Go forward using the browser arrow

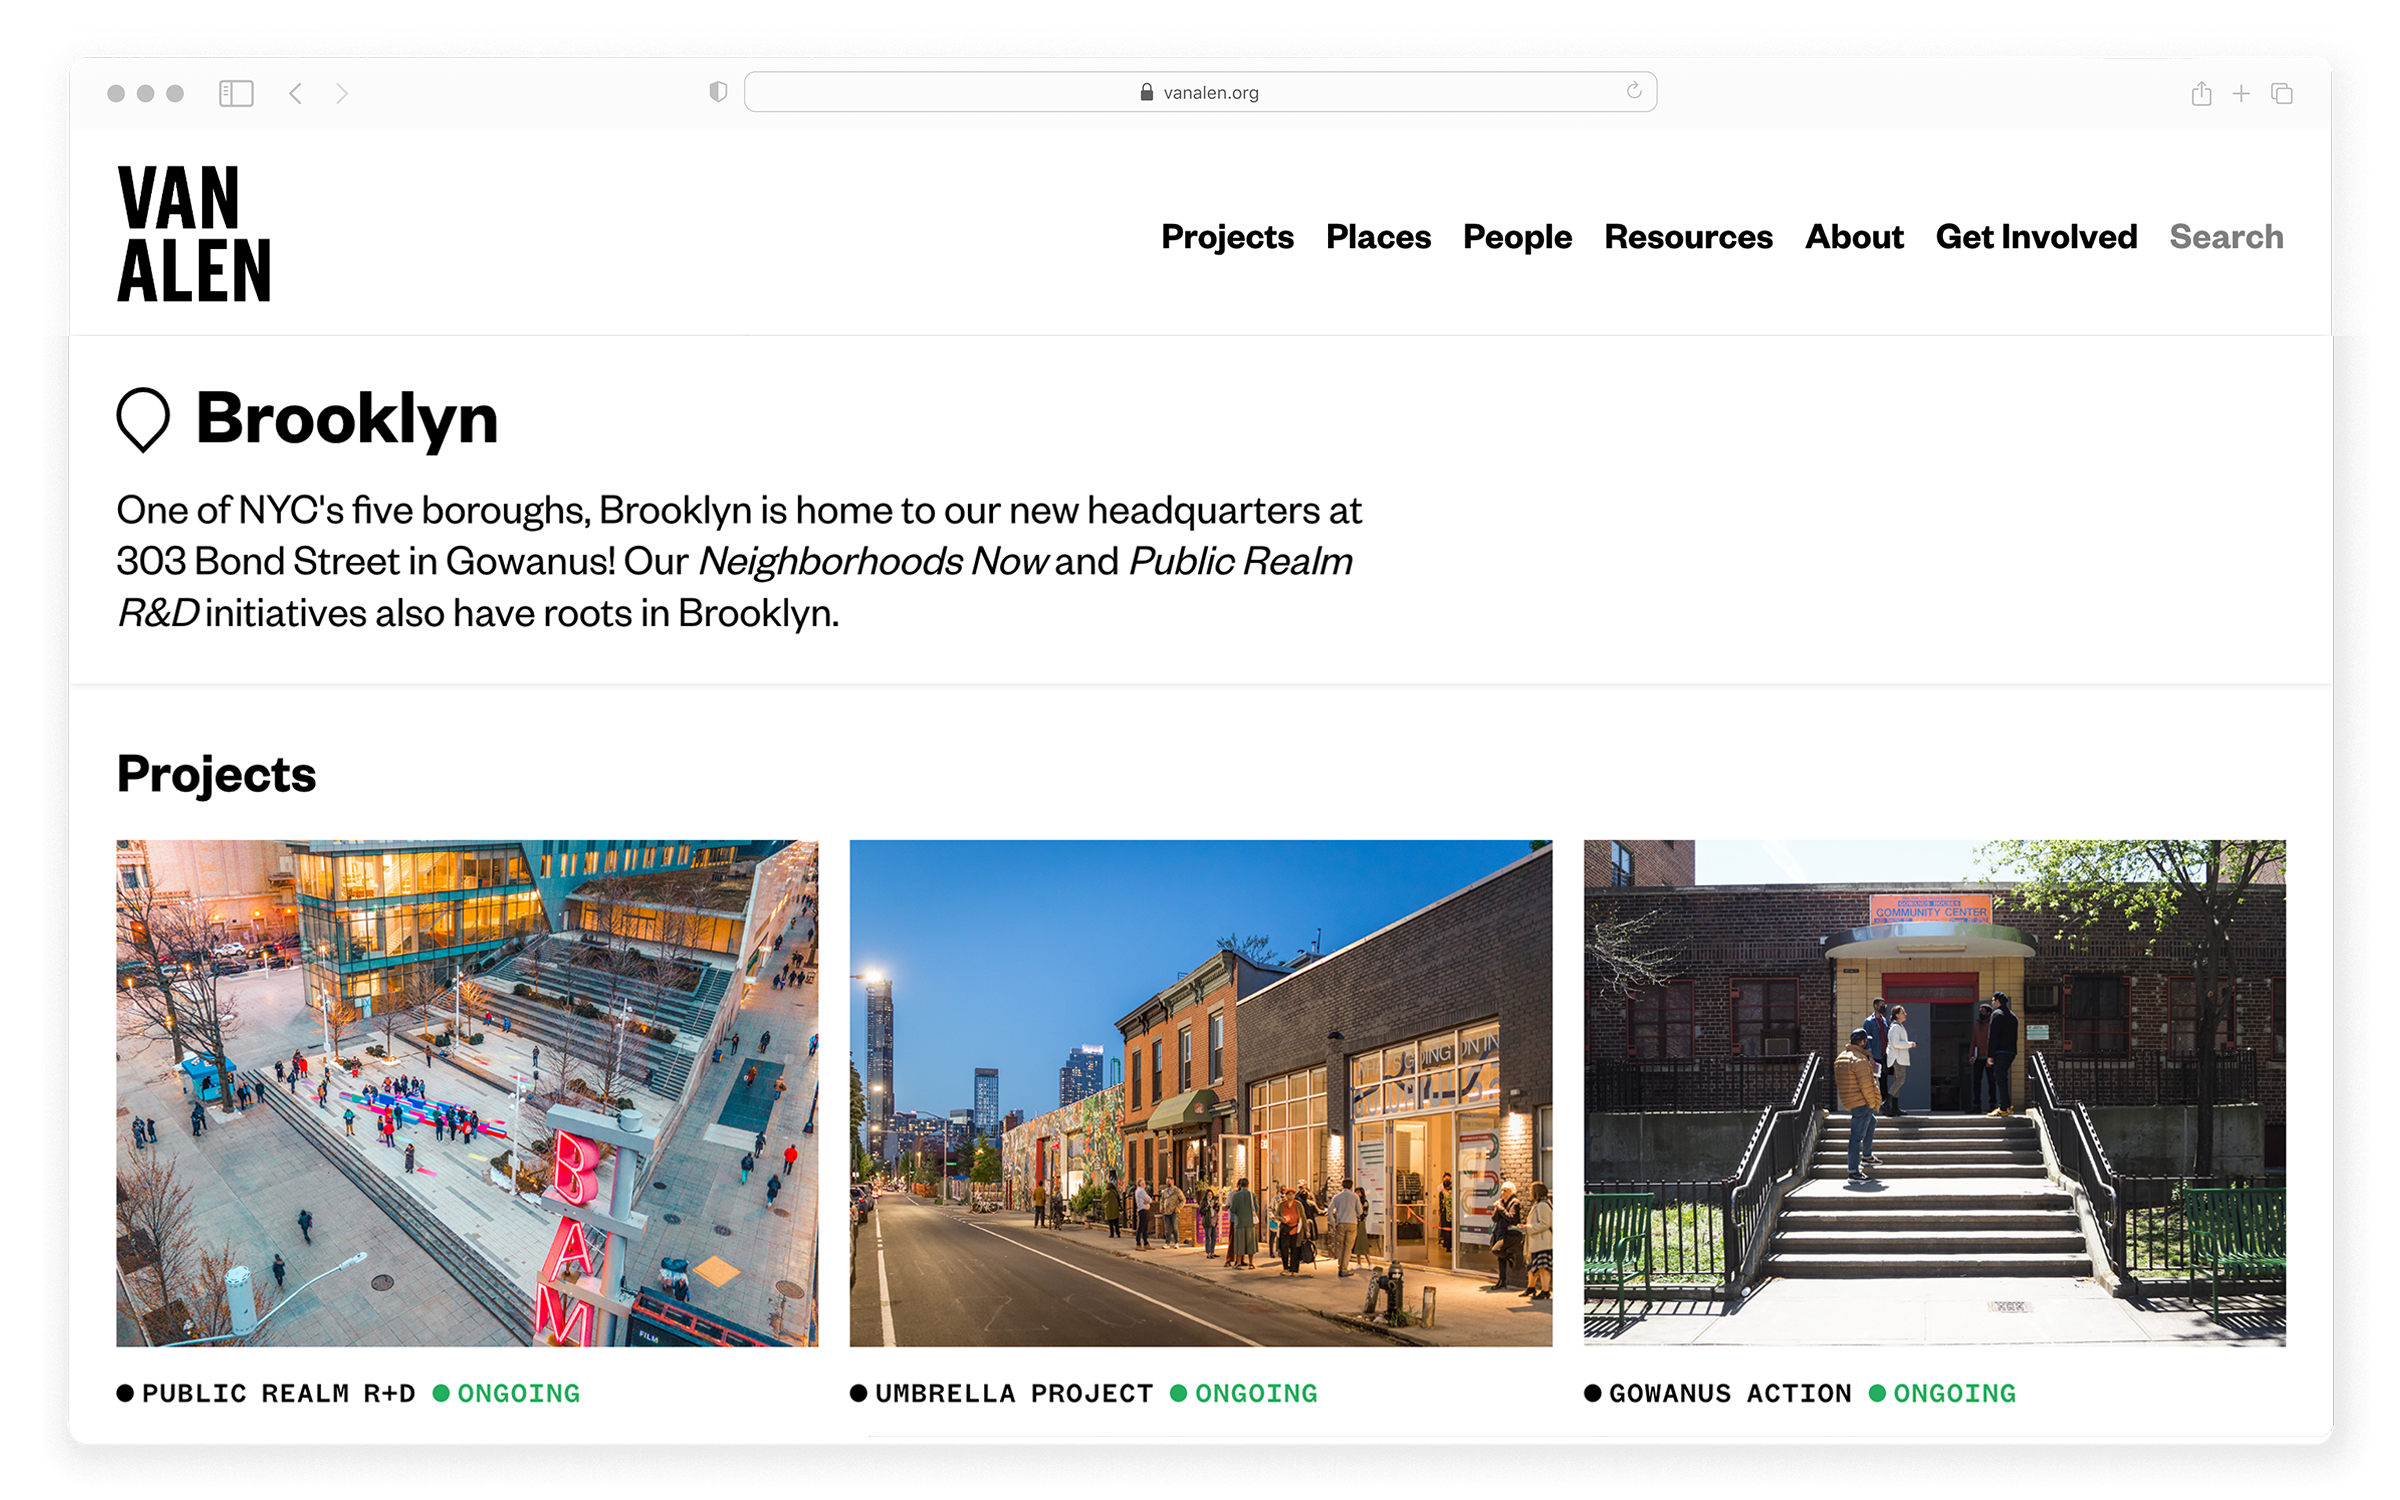click(x=342, y=93)
